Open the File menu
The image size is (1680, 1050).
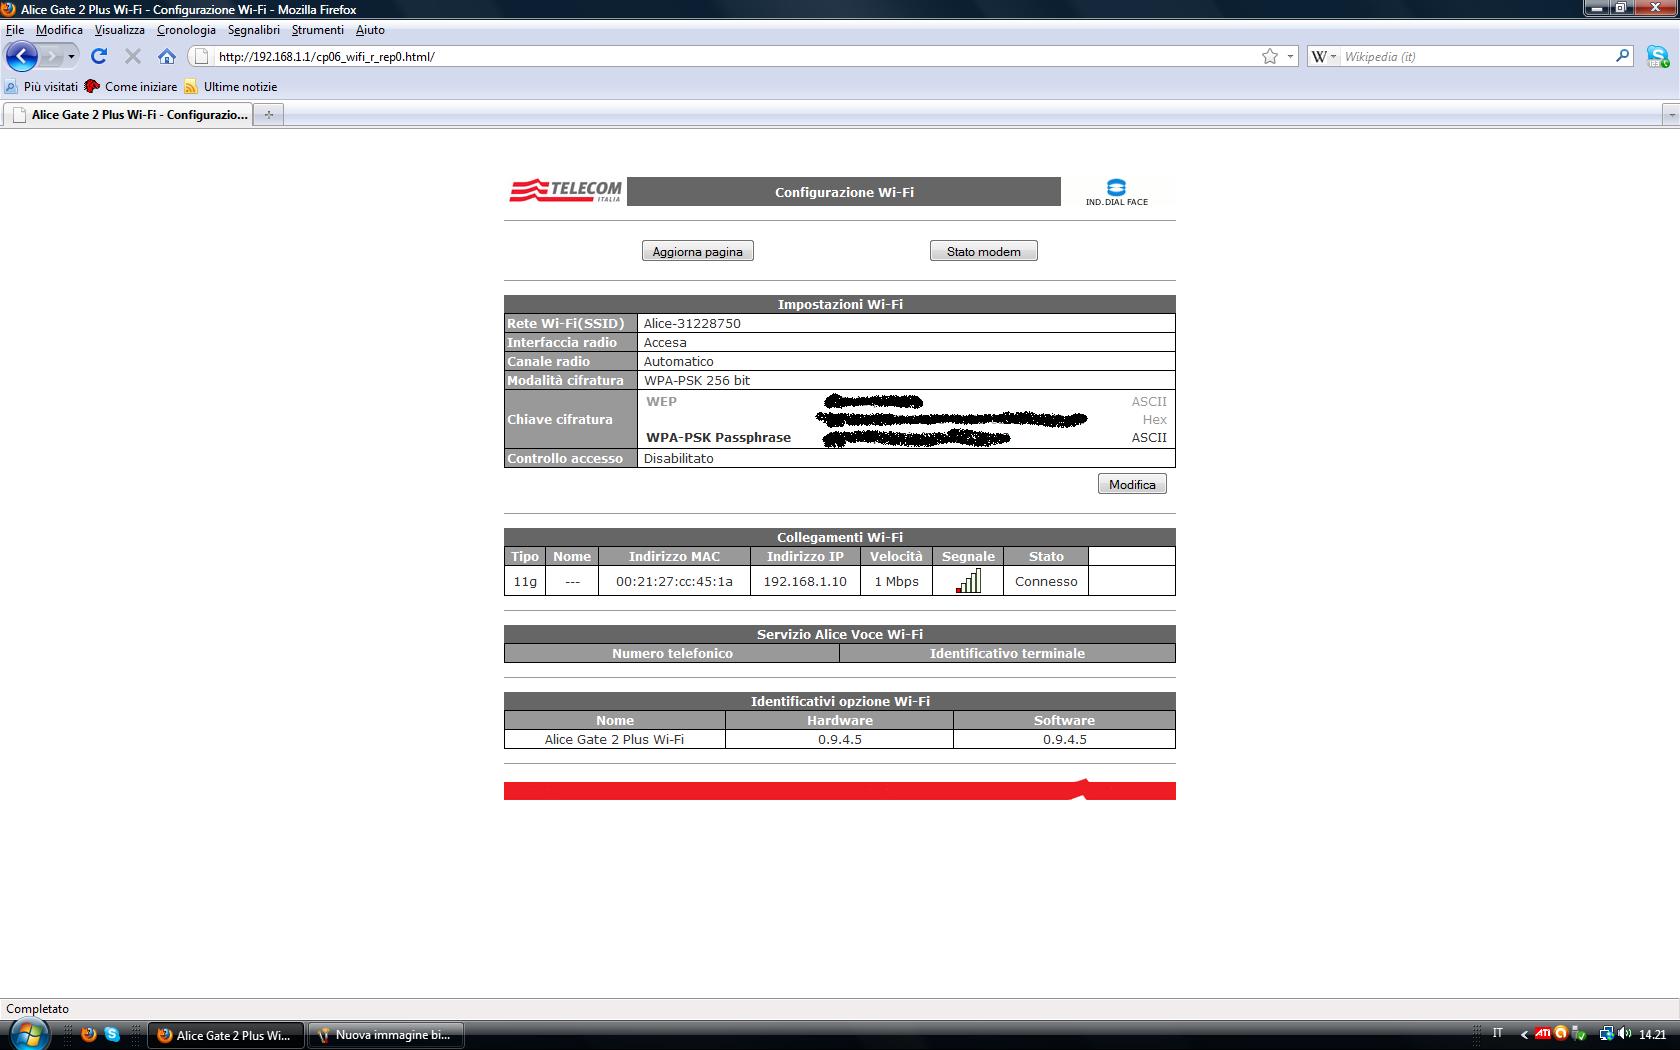(x=15, y=30)
